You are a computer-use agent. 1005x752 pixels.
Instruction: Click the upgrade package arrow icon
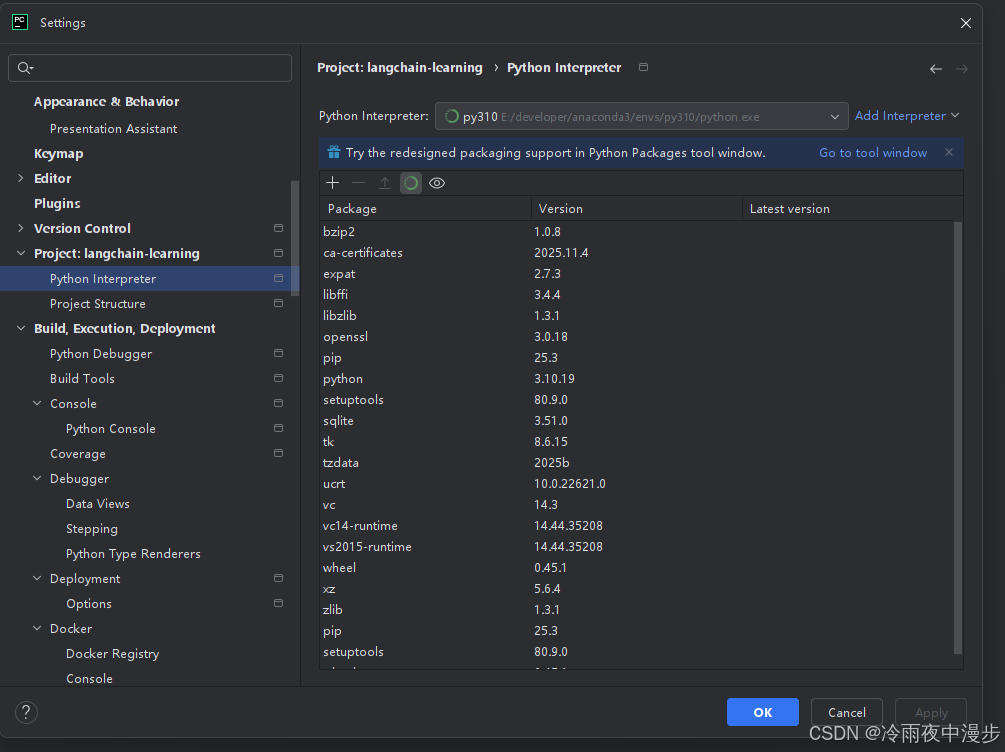click(x=385, y=183)
